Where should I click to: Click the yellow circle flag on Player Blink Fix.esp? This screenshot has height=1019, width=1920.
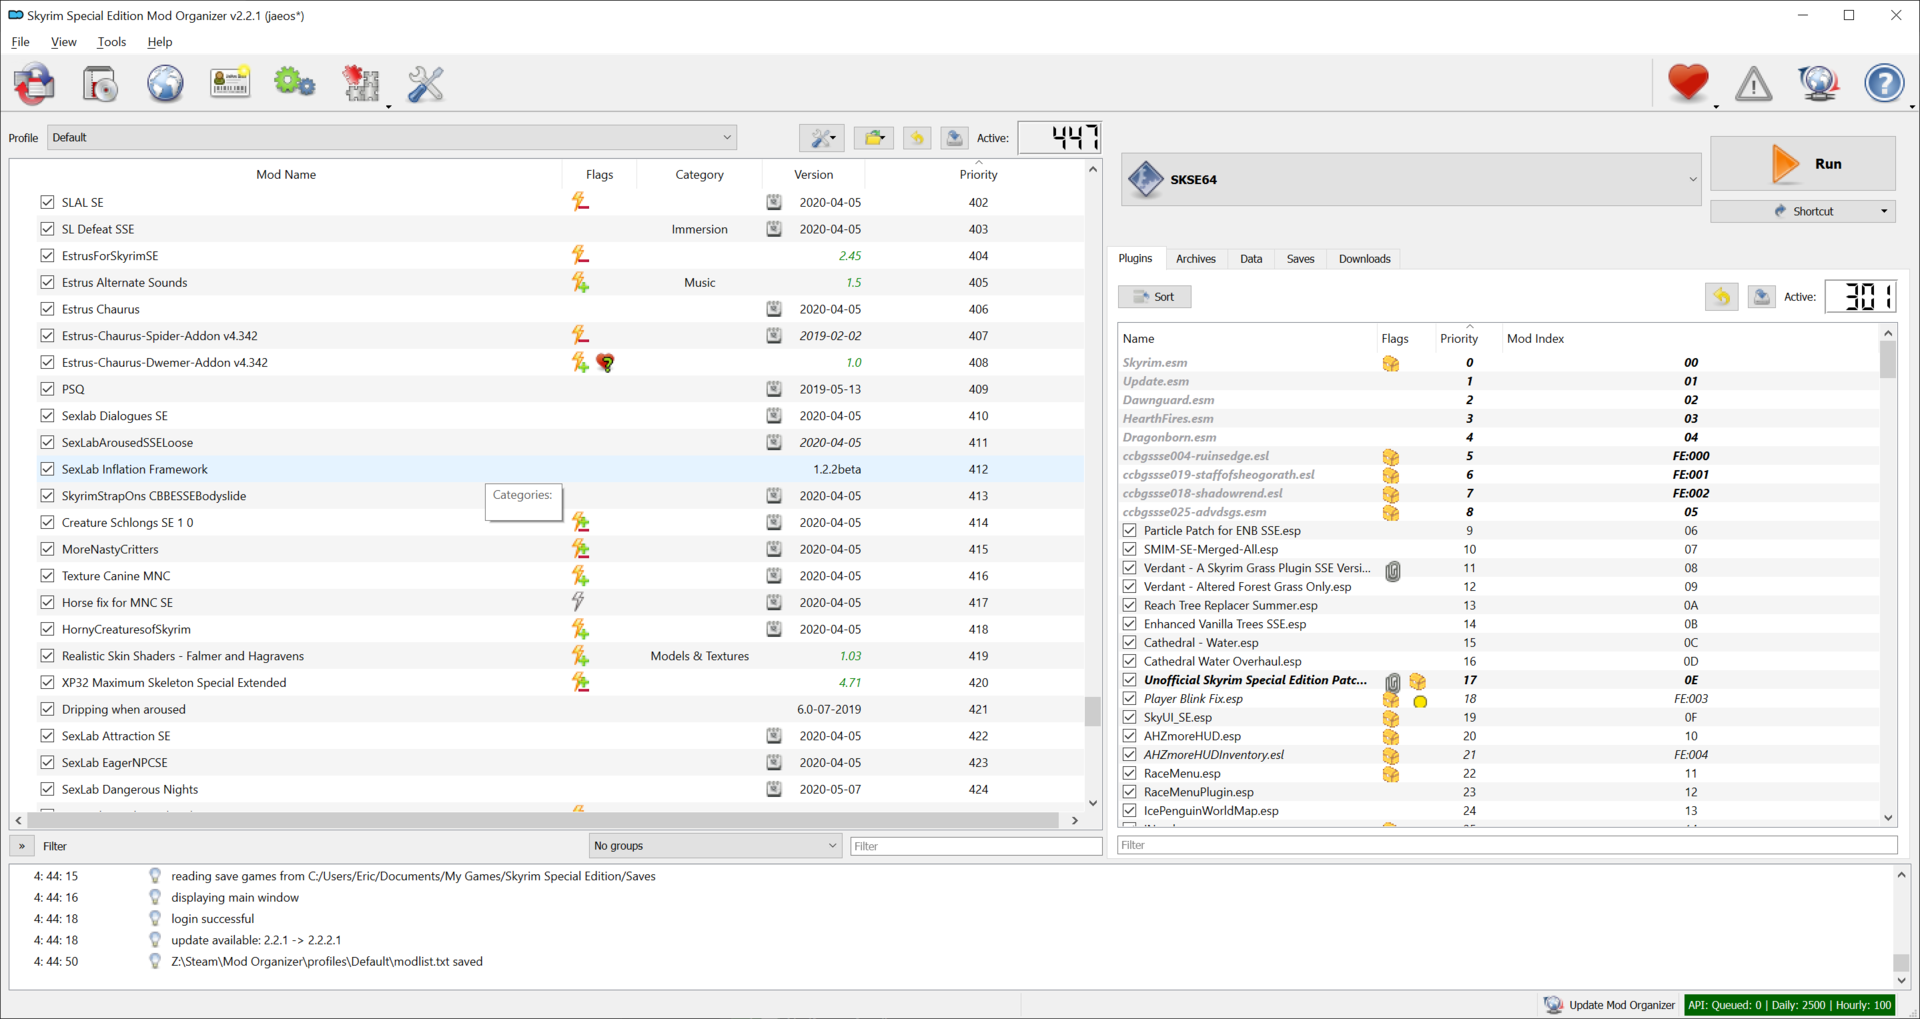[x=1420, y=702]
